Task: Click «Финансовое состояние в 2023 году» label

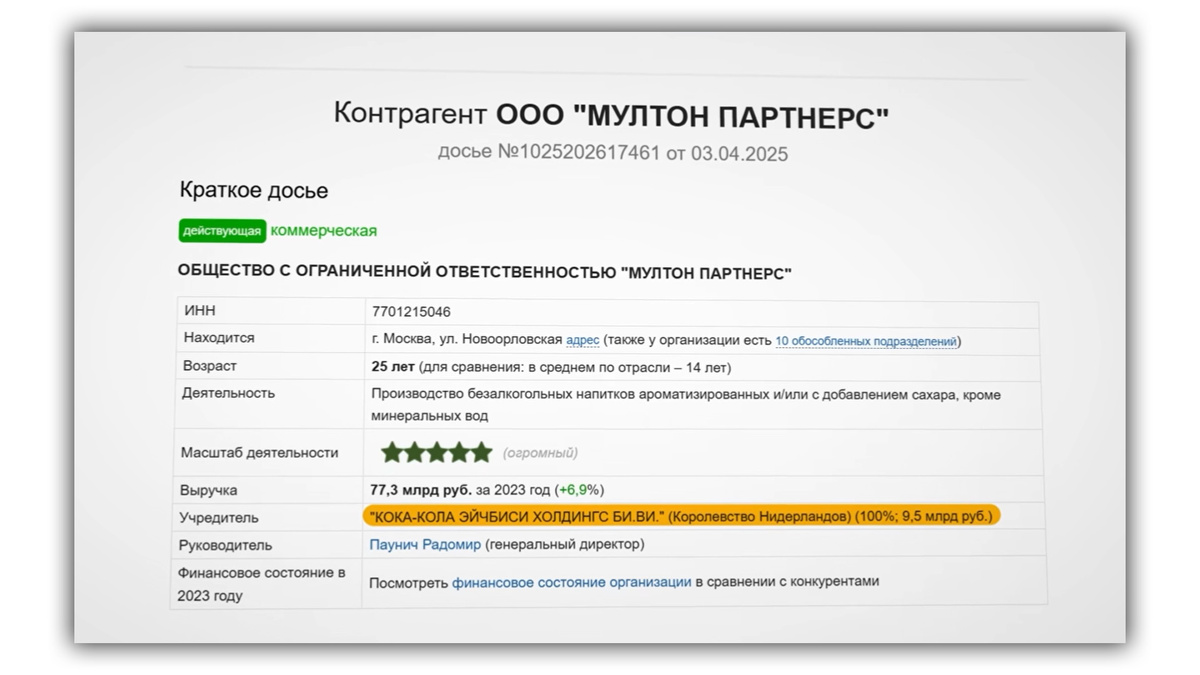Action: point(262,584)
